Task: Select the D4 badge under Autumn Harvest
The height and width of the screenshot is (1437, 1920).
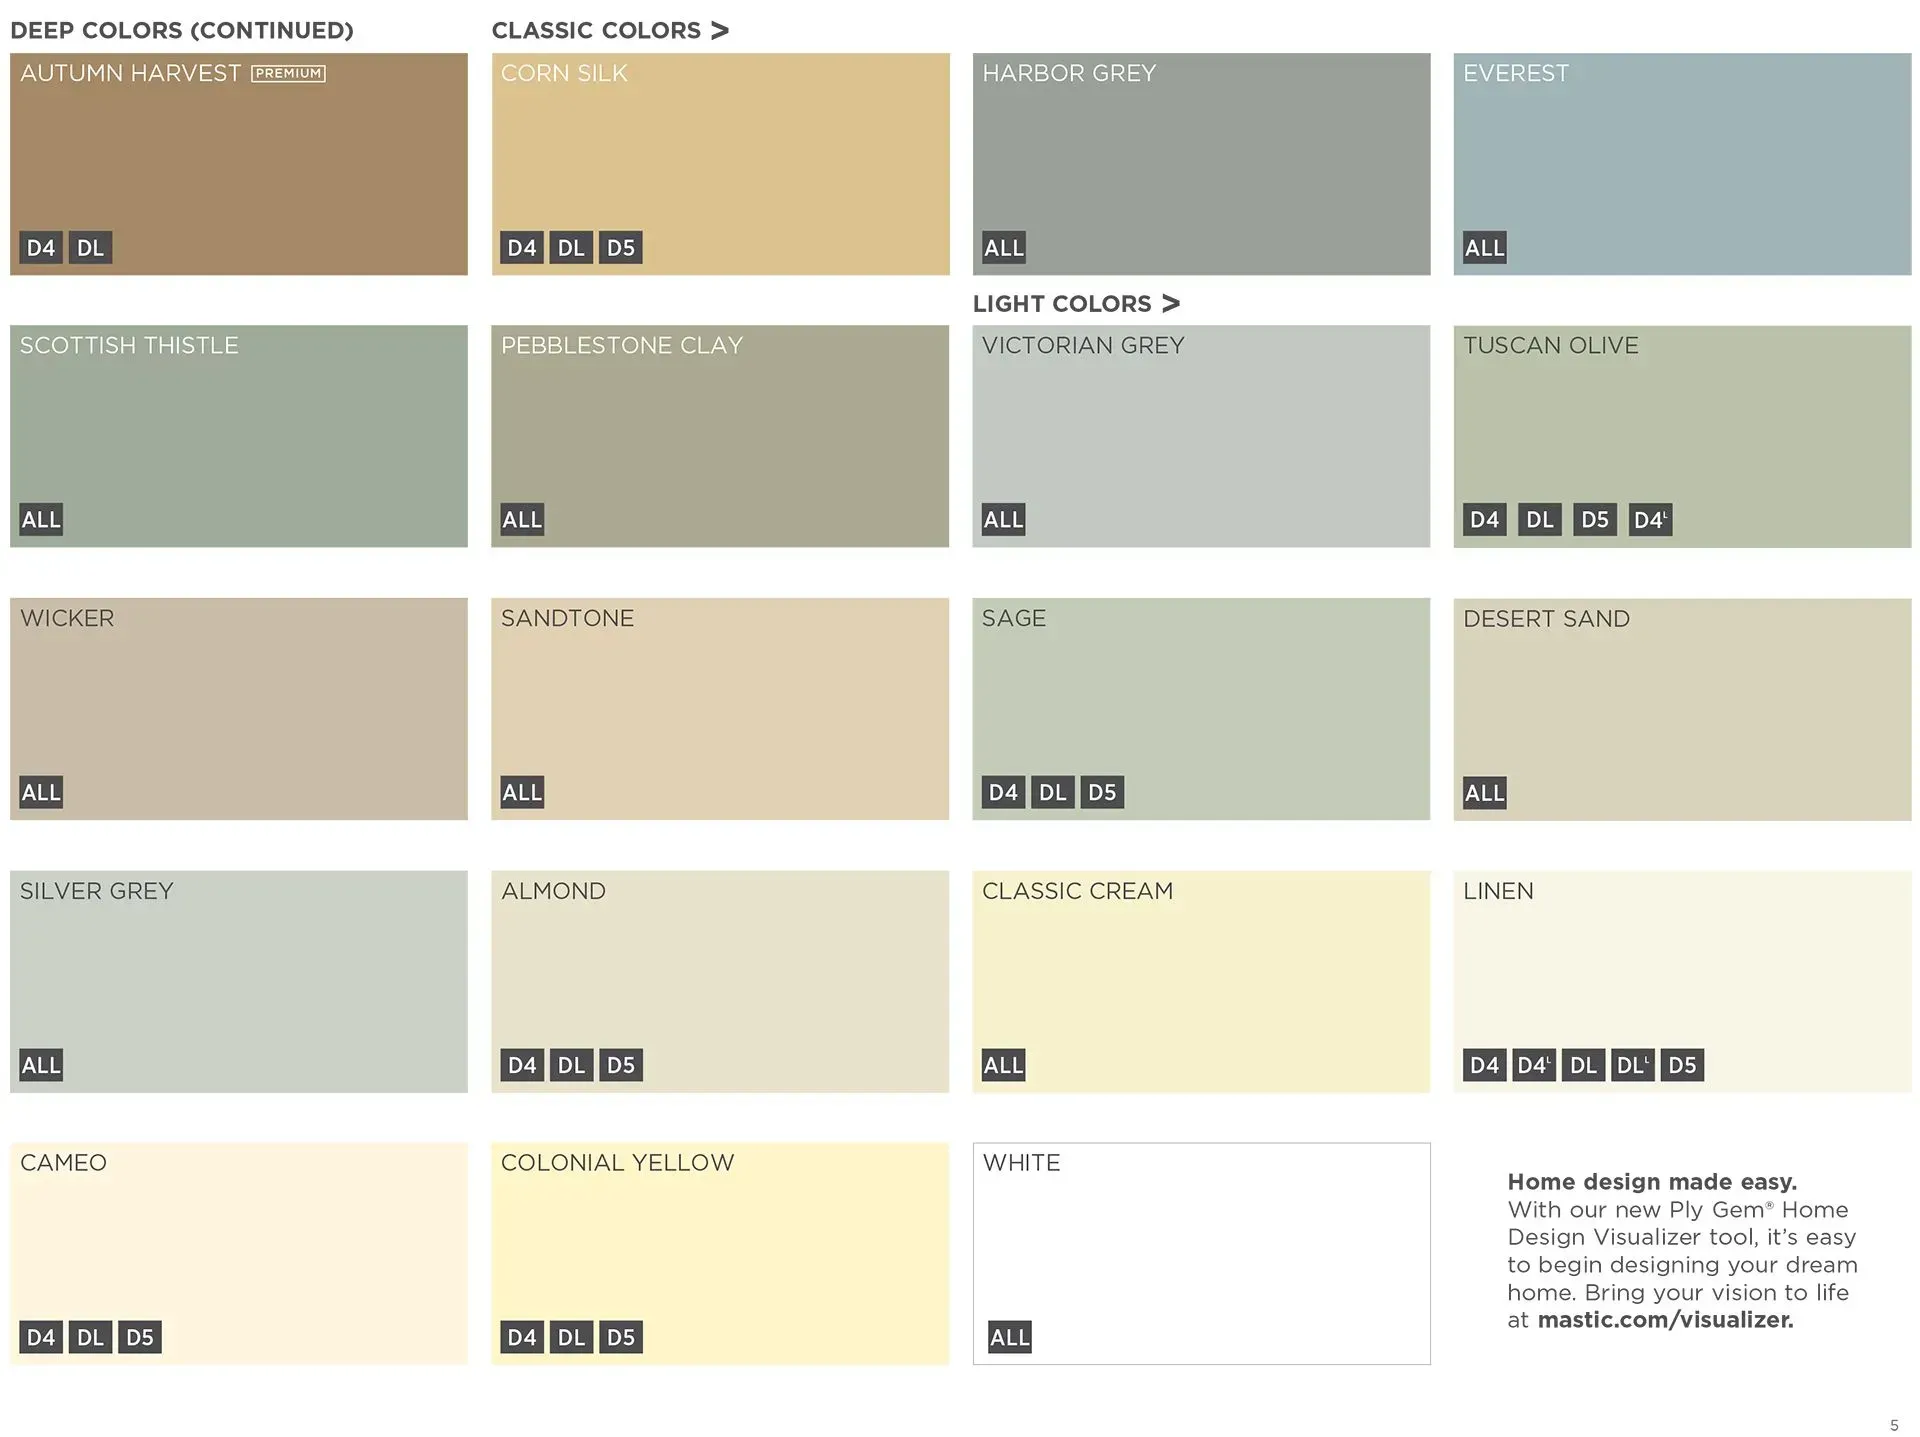Action: point(40,247)
